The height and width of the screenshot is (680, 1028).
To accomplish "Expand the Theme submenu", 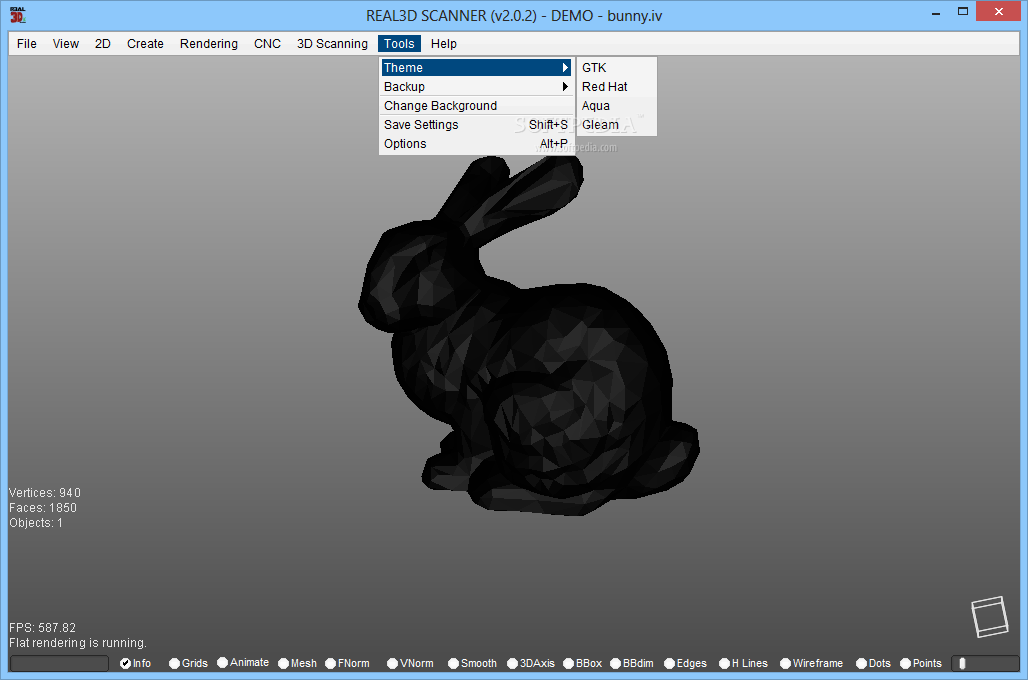I will click(x=477, y=68).
